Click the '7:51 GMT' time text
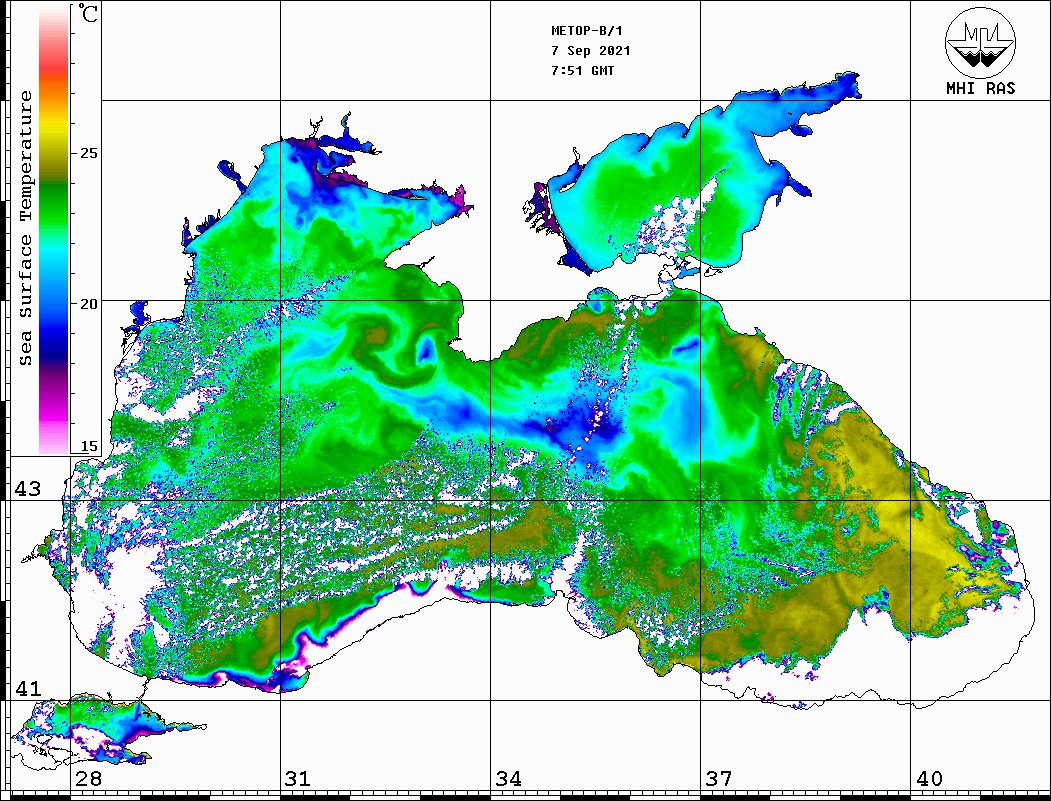1051x801 pixels. click(x=582, y=71)
